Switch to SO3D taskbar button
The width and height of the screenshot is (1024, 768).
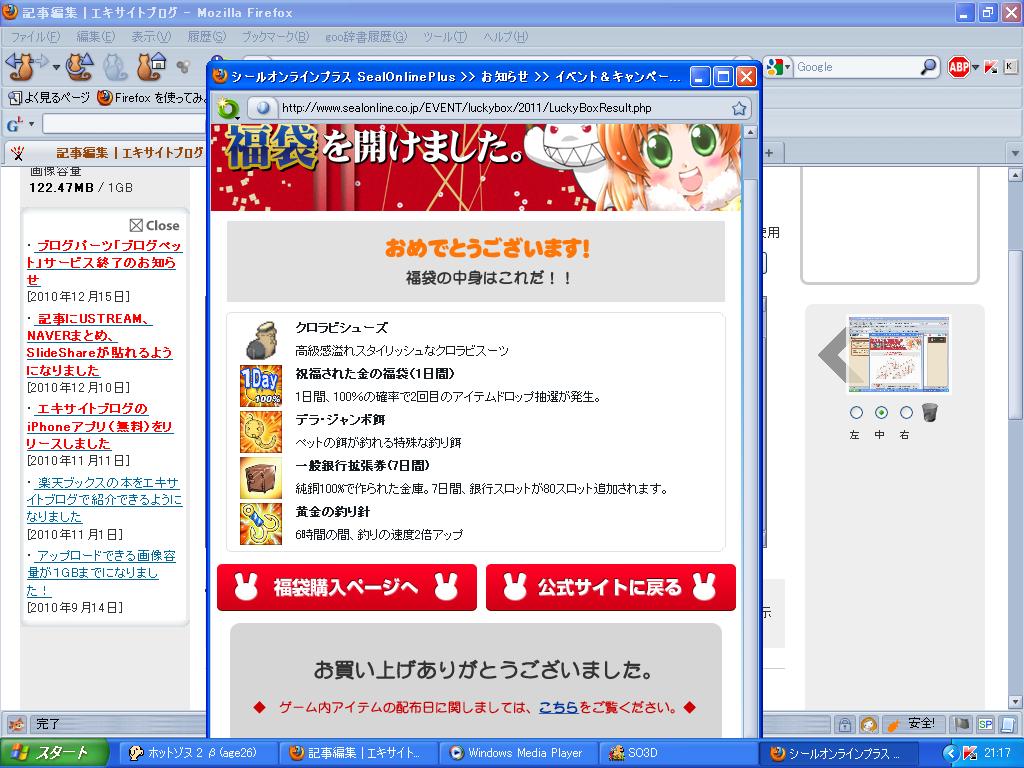pyautogui.click(x=679, y=753)
